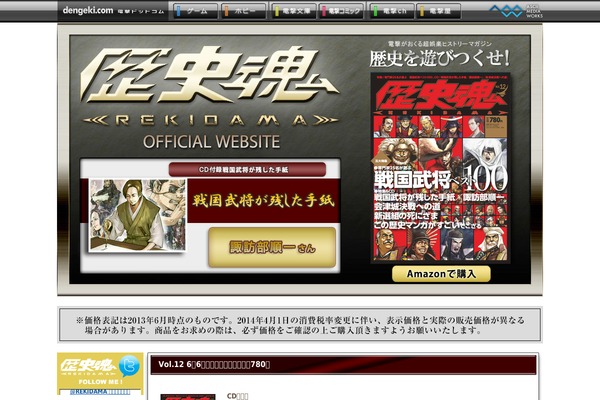The width and height of the screenshot is (600, 400).
Task: Open the ゲーム navigation tab
Action: point(196,11)
